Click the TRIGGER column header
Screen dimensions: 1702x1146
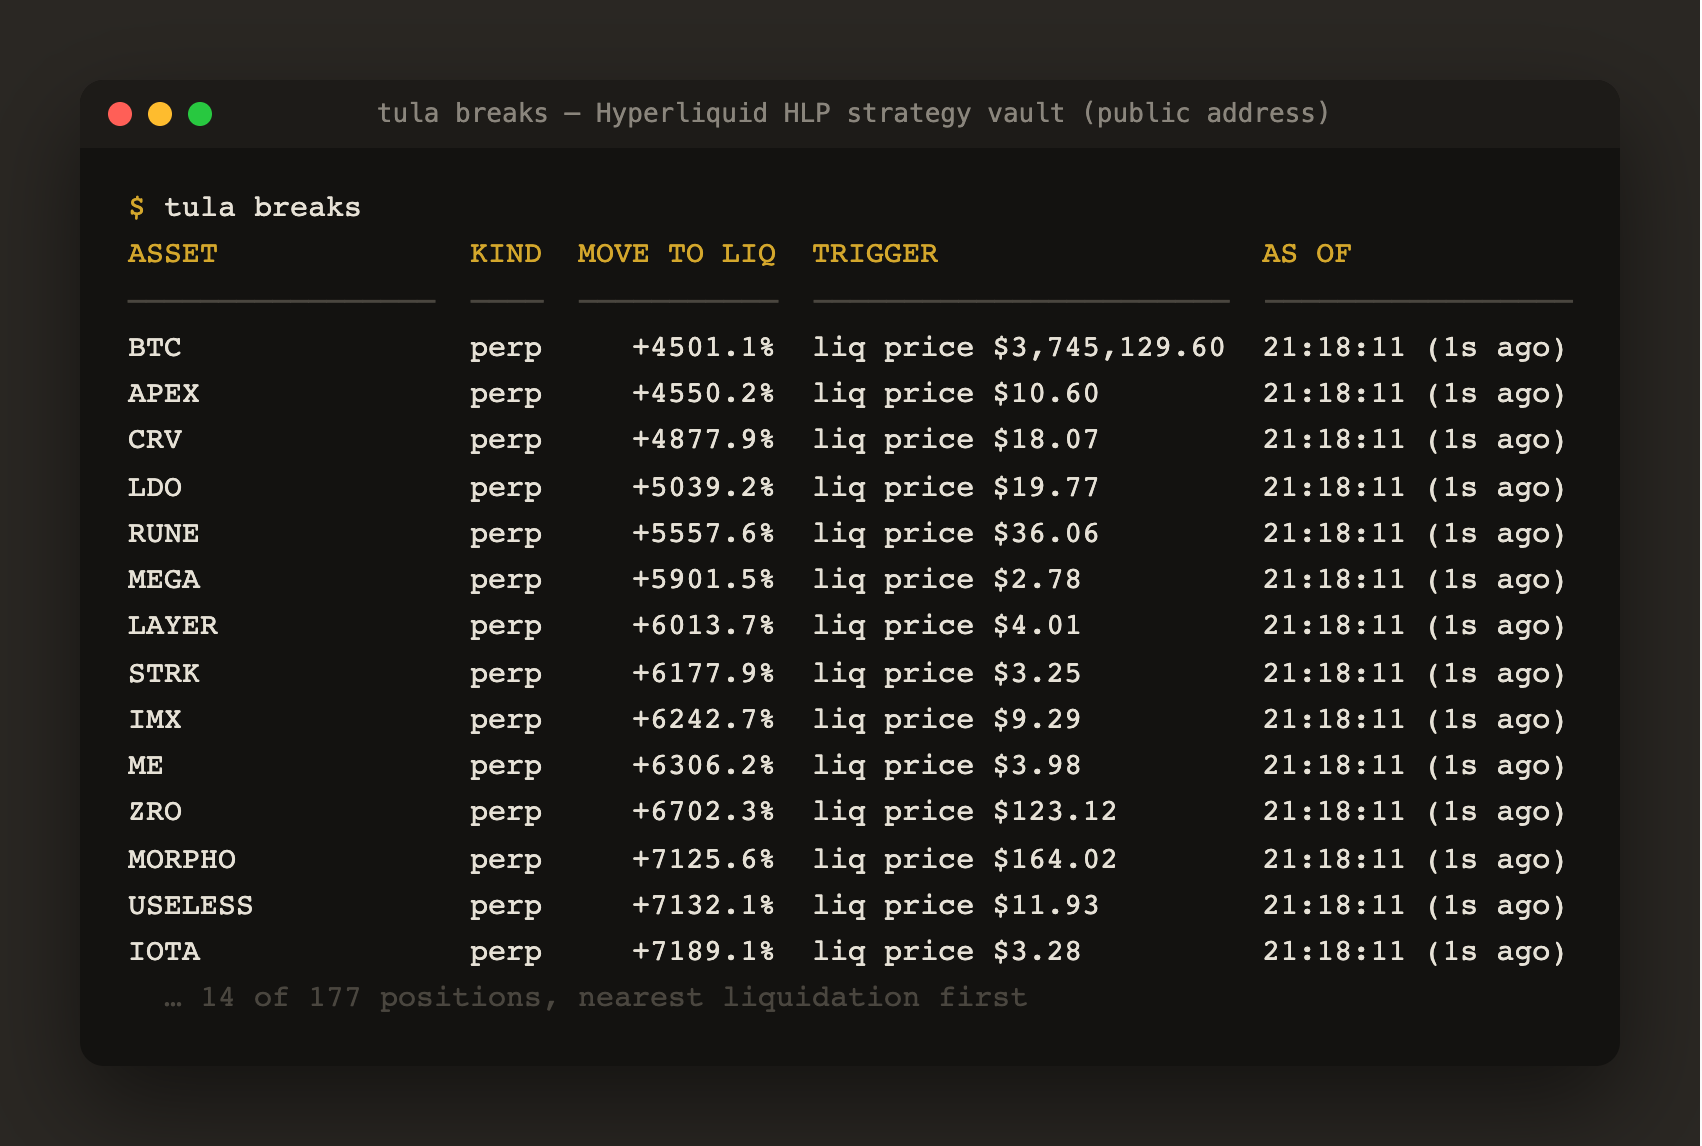pos(875,254)
